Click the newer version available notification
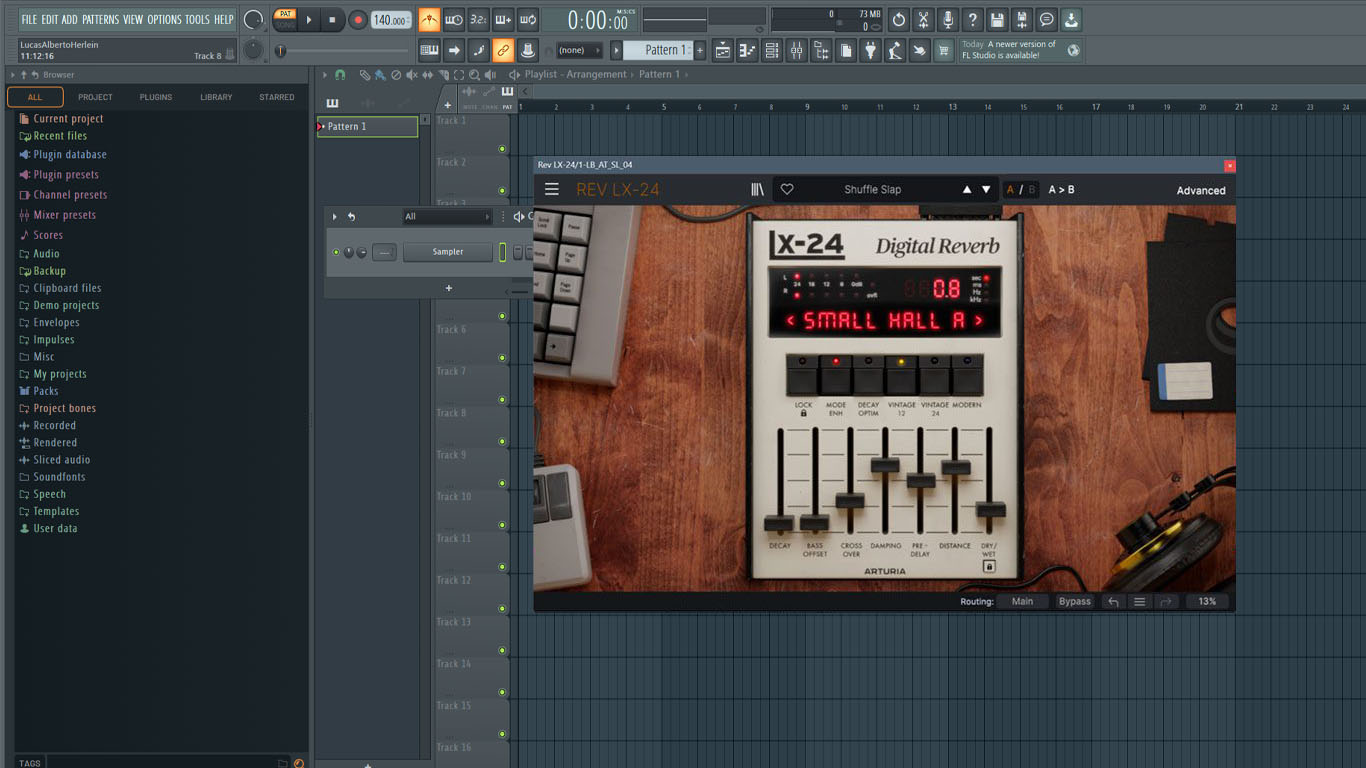 (x=1020, y=50)
